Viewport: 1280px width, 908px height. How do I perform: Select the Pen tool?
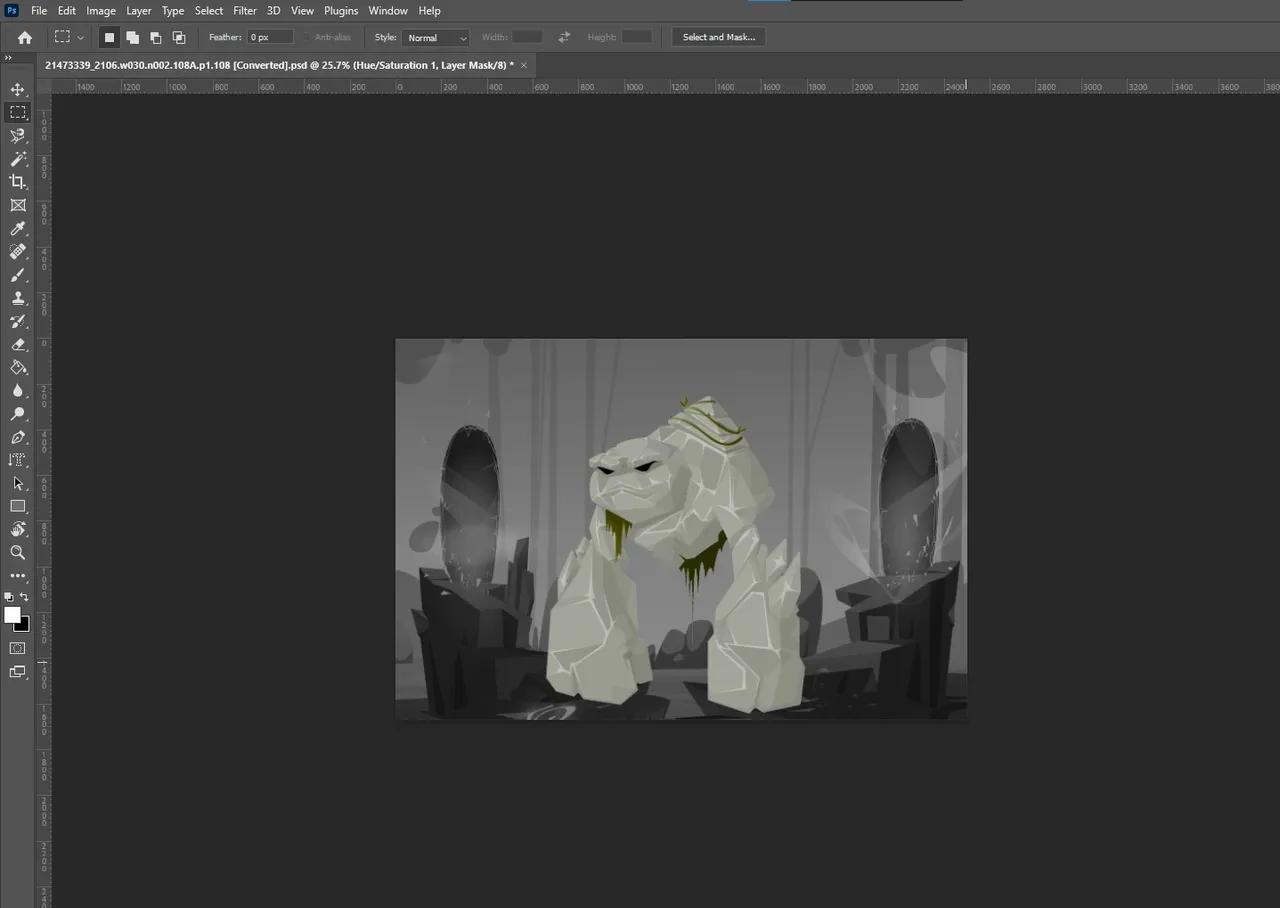coord(18,437)
